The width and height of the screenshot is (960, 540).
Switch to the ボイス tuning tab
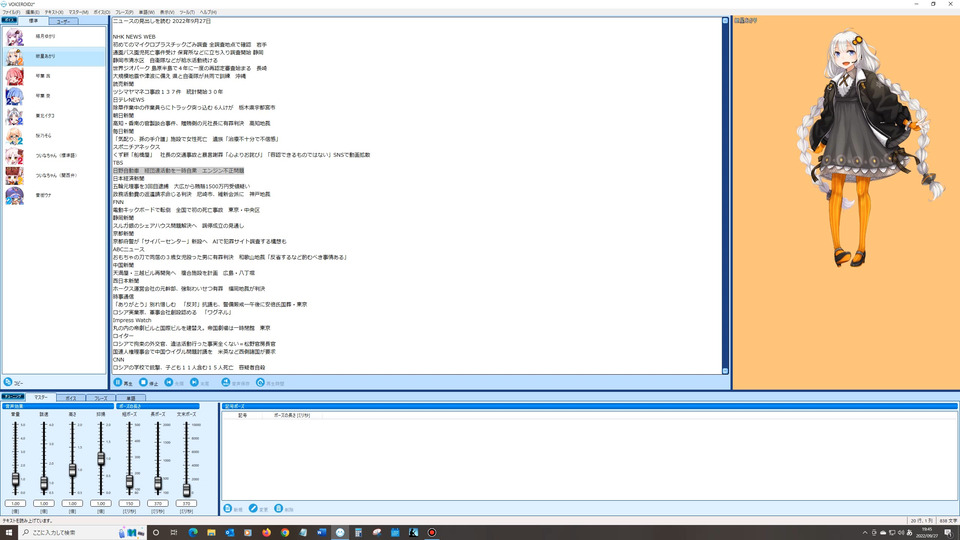[70, 398]
